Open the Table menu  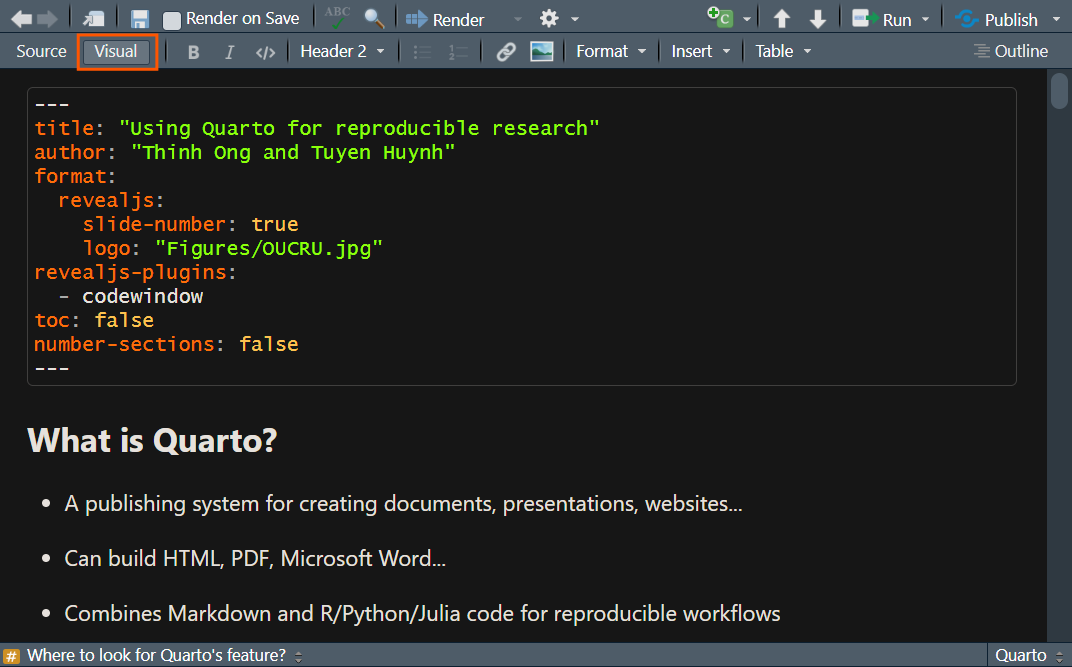(x=783, y=51)
